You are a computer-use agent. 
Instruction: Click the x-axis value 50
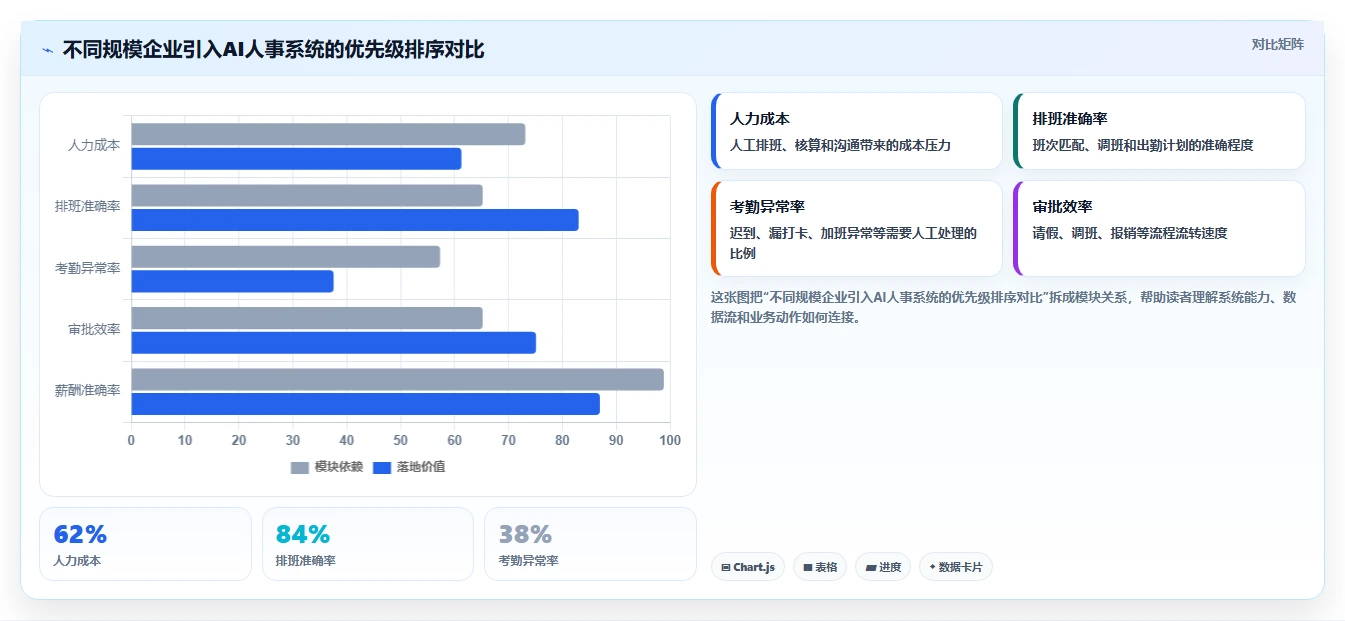point(401,440)
